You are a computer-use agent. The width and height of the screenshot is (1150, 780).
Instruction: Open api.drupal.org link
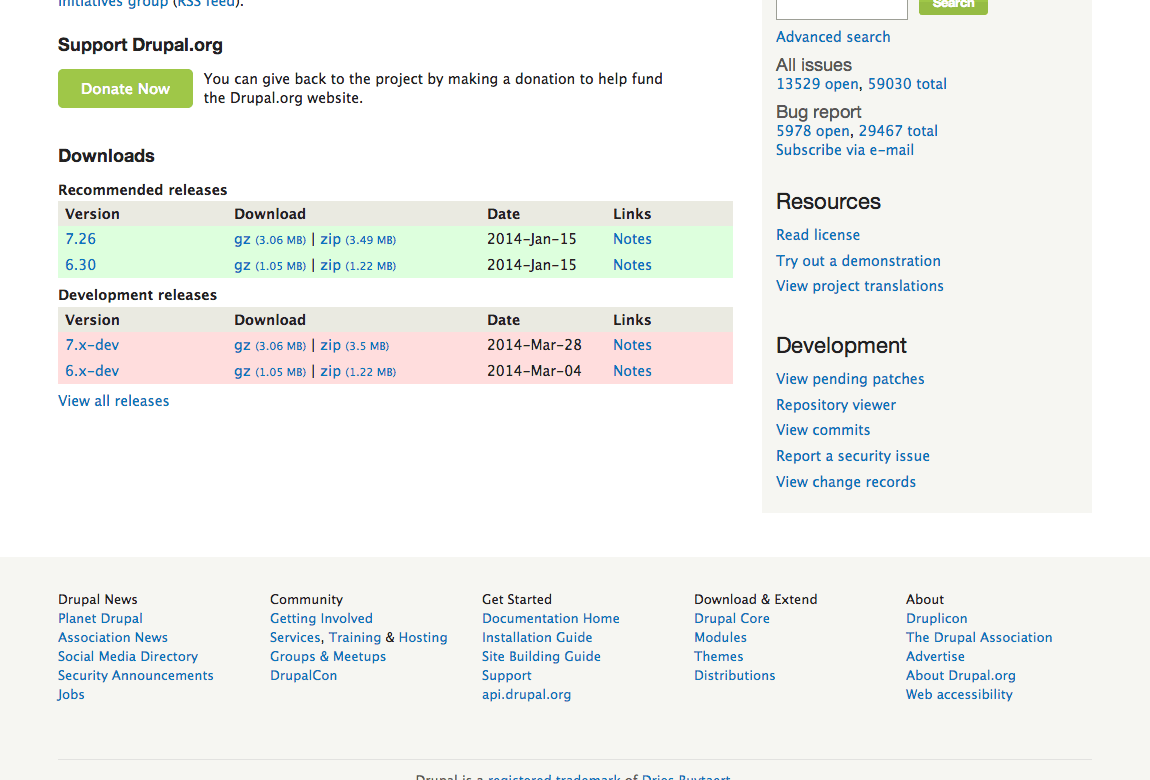527,694
